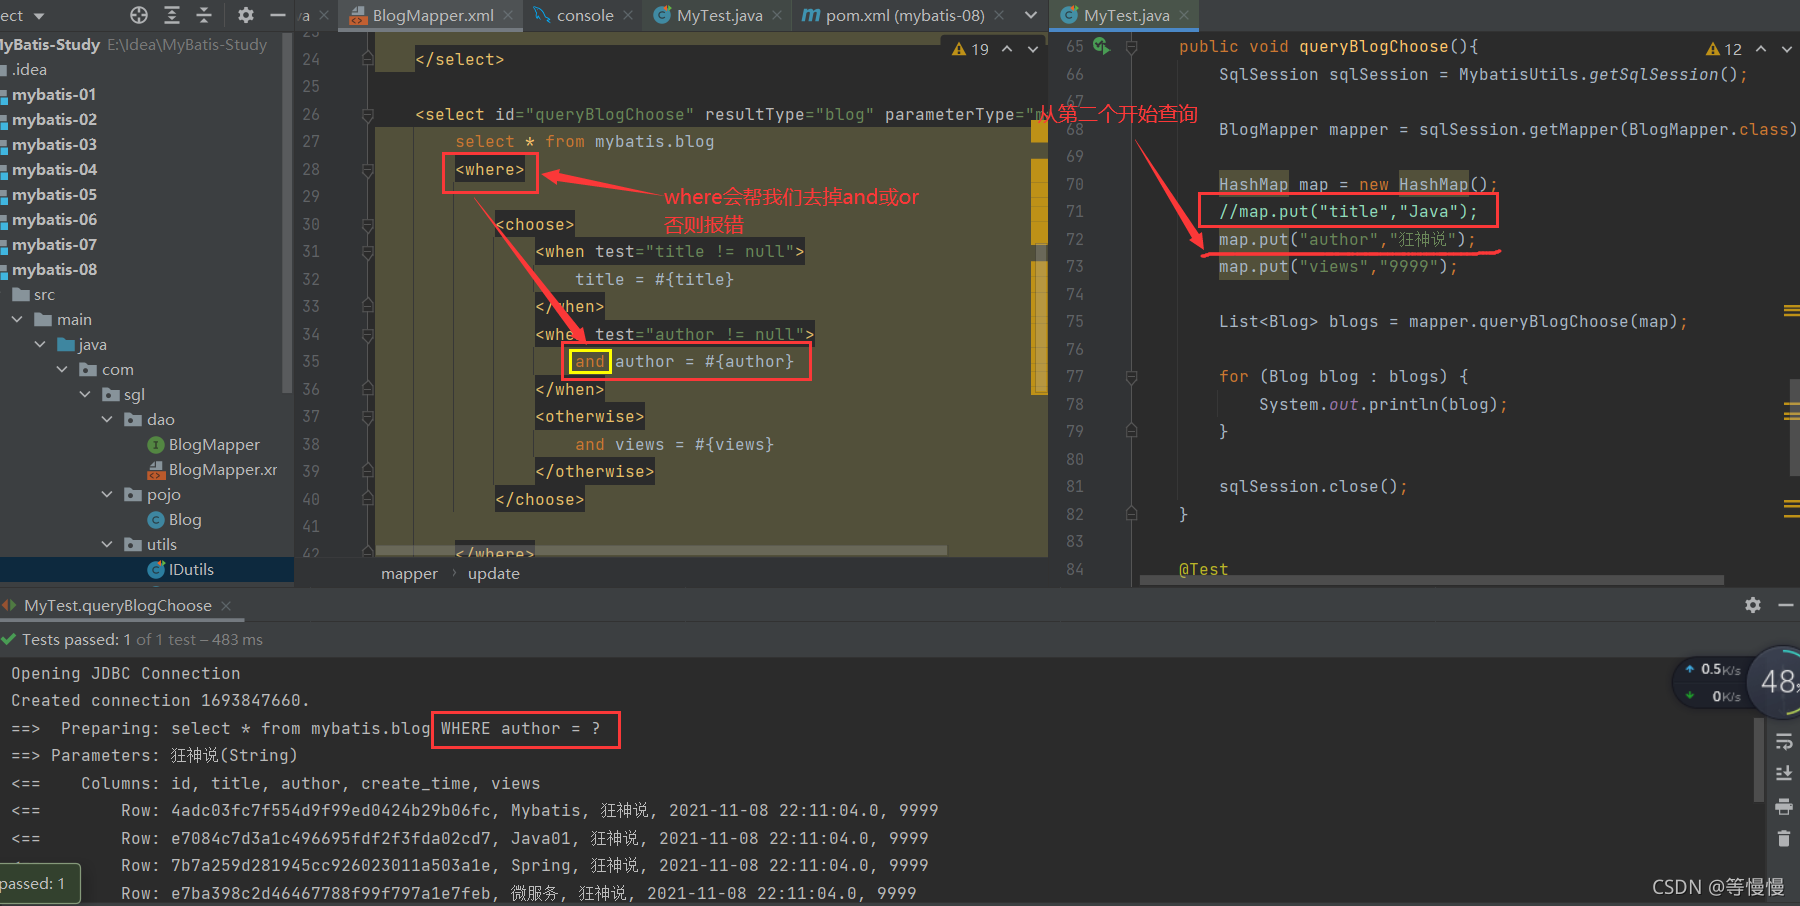Collapse the dao package node
Viewport: 1800px width, 906px height.
click(107, 419)
